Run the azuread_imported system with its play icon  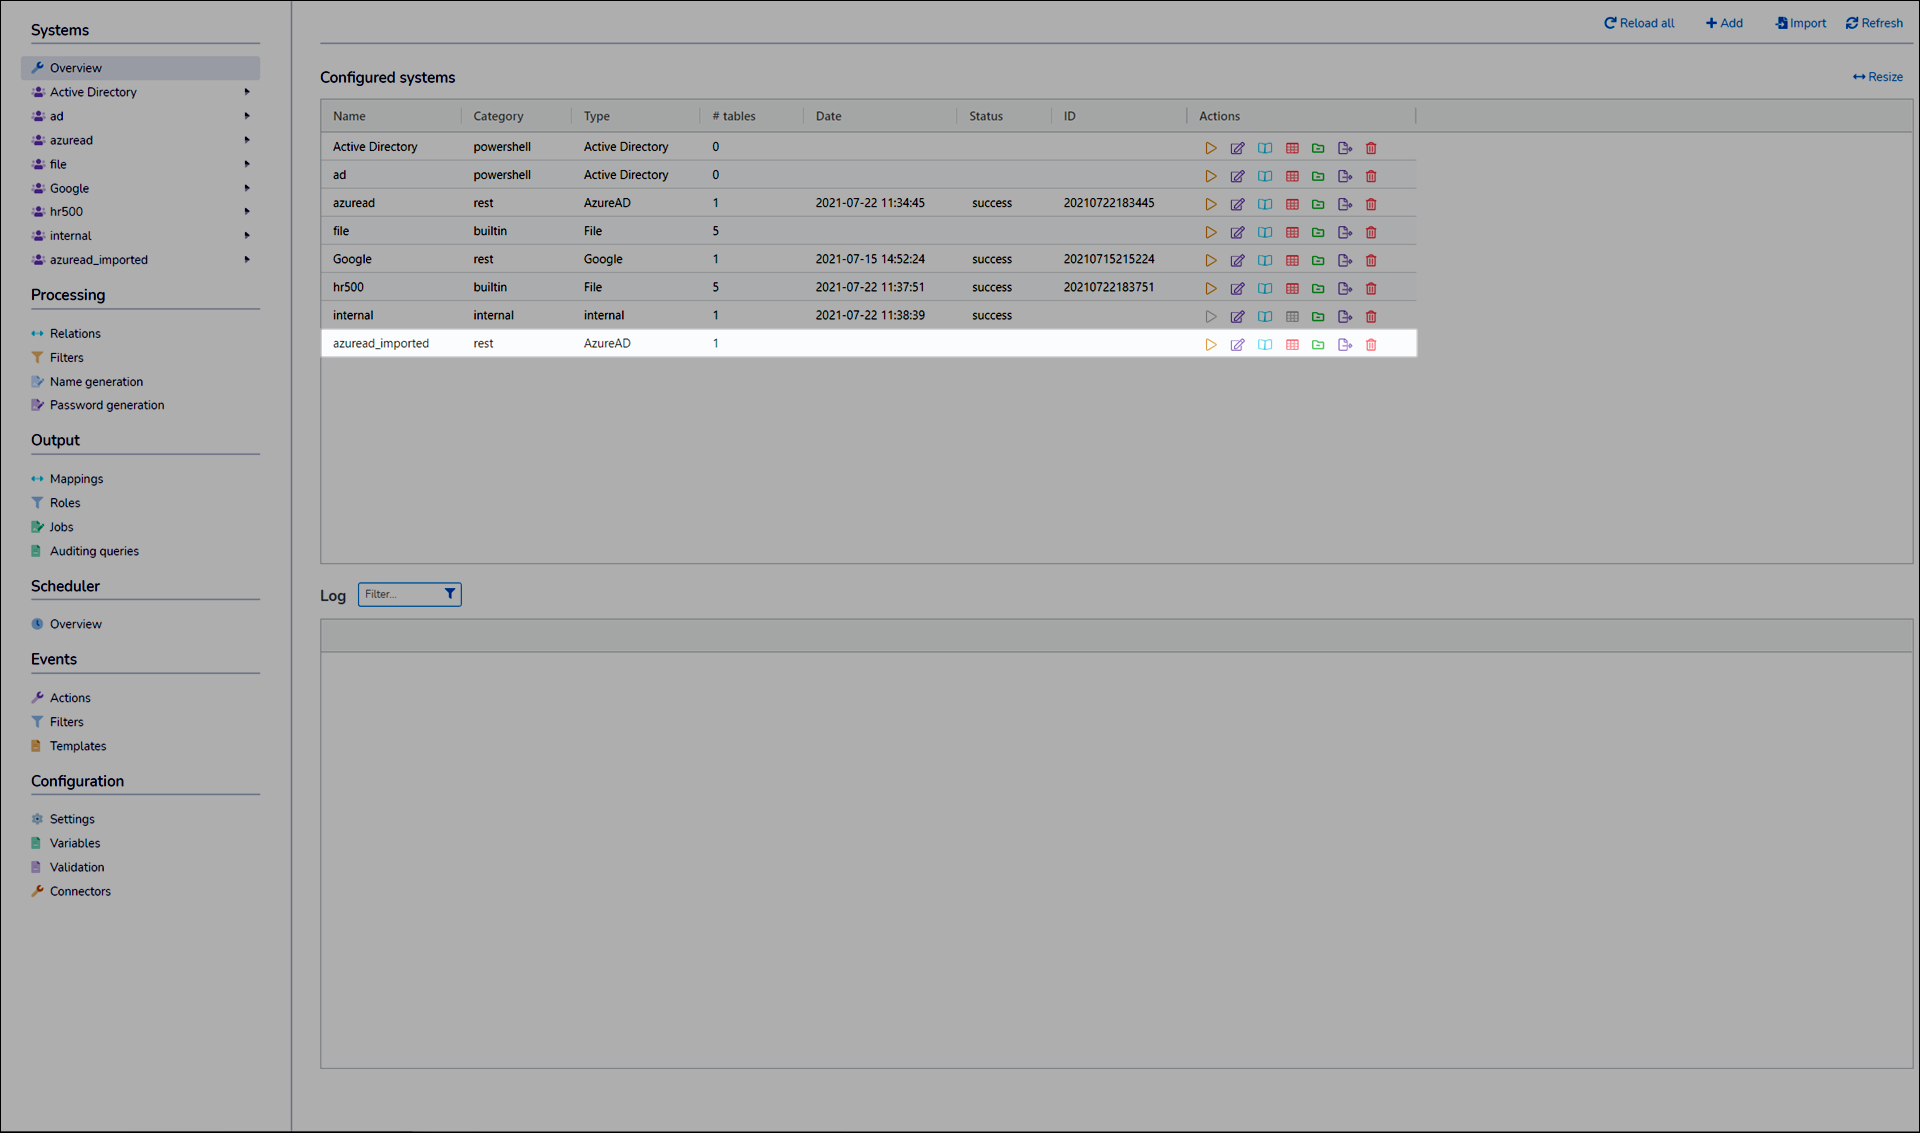click(x=1210, y=344)
